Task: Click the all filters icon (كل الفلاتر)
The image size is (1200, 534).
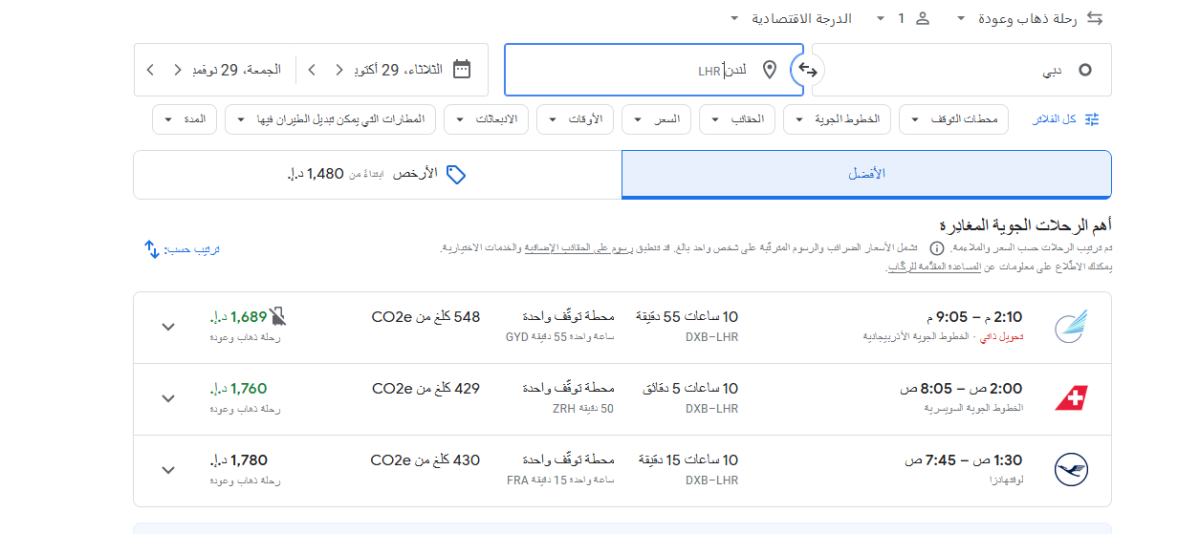Action: pos(1092,119)
